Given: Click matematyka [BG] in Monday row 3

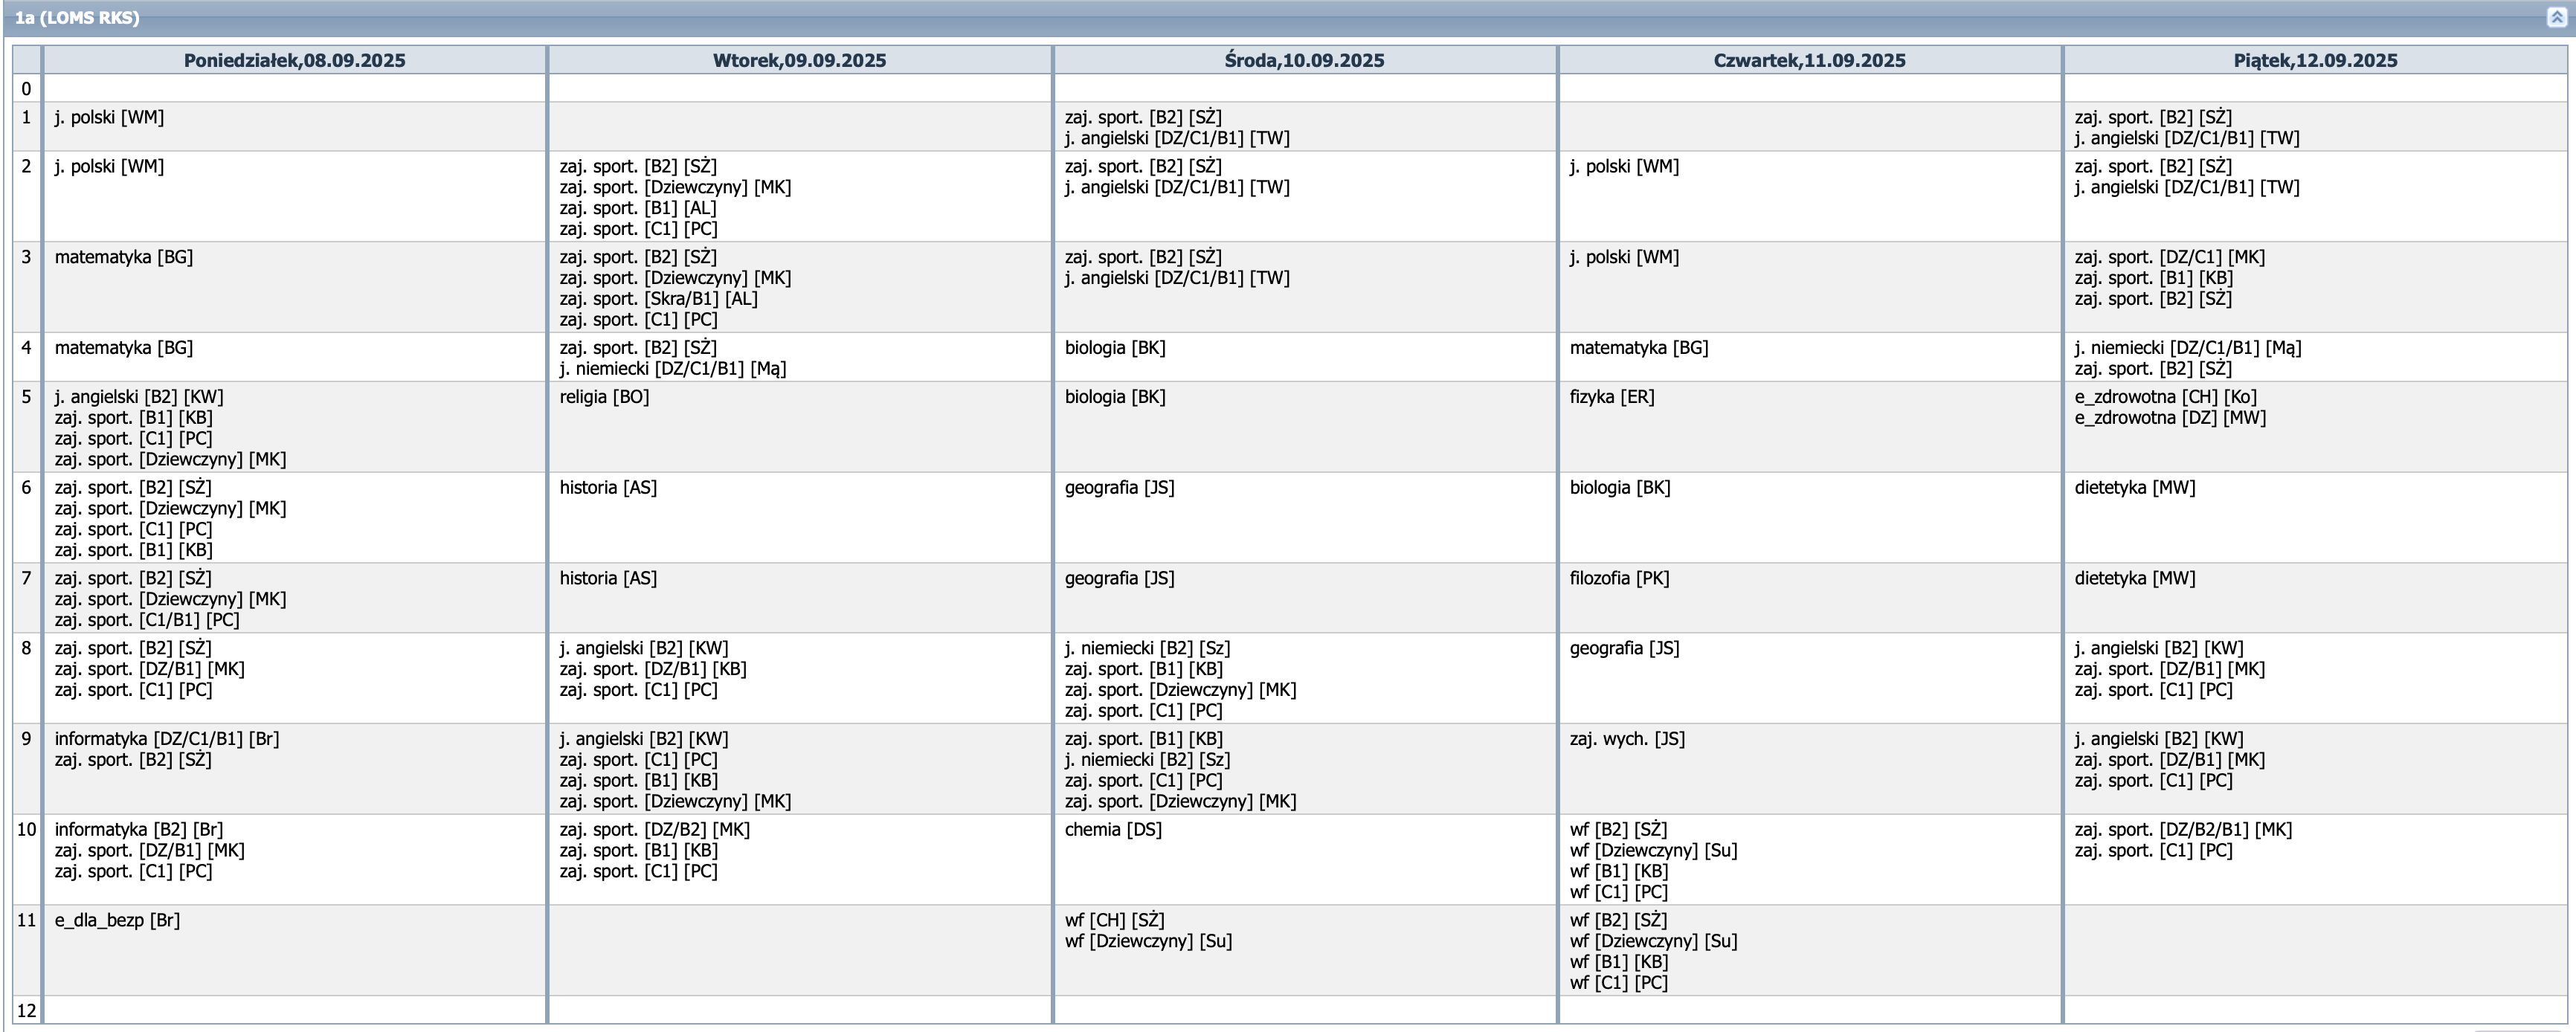Looking at the screenshot, I should 124,257.
